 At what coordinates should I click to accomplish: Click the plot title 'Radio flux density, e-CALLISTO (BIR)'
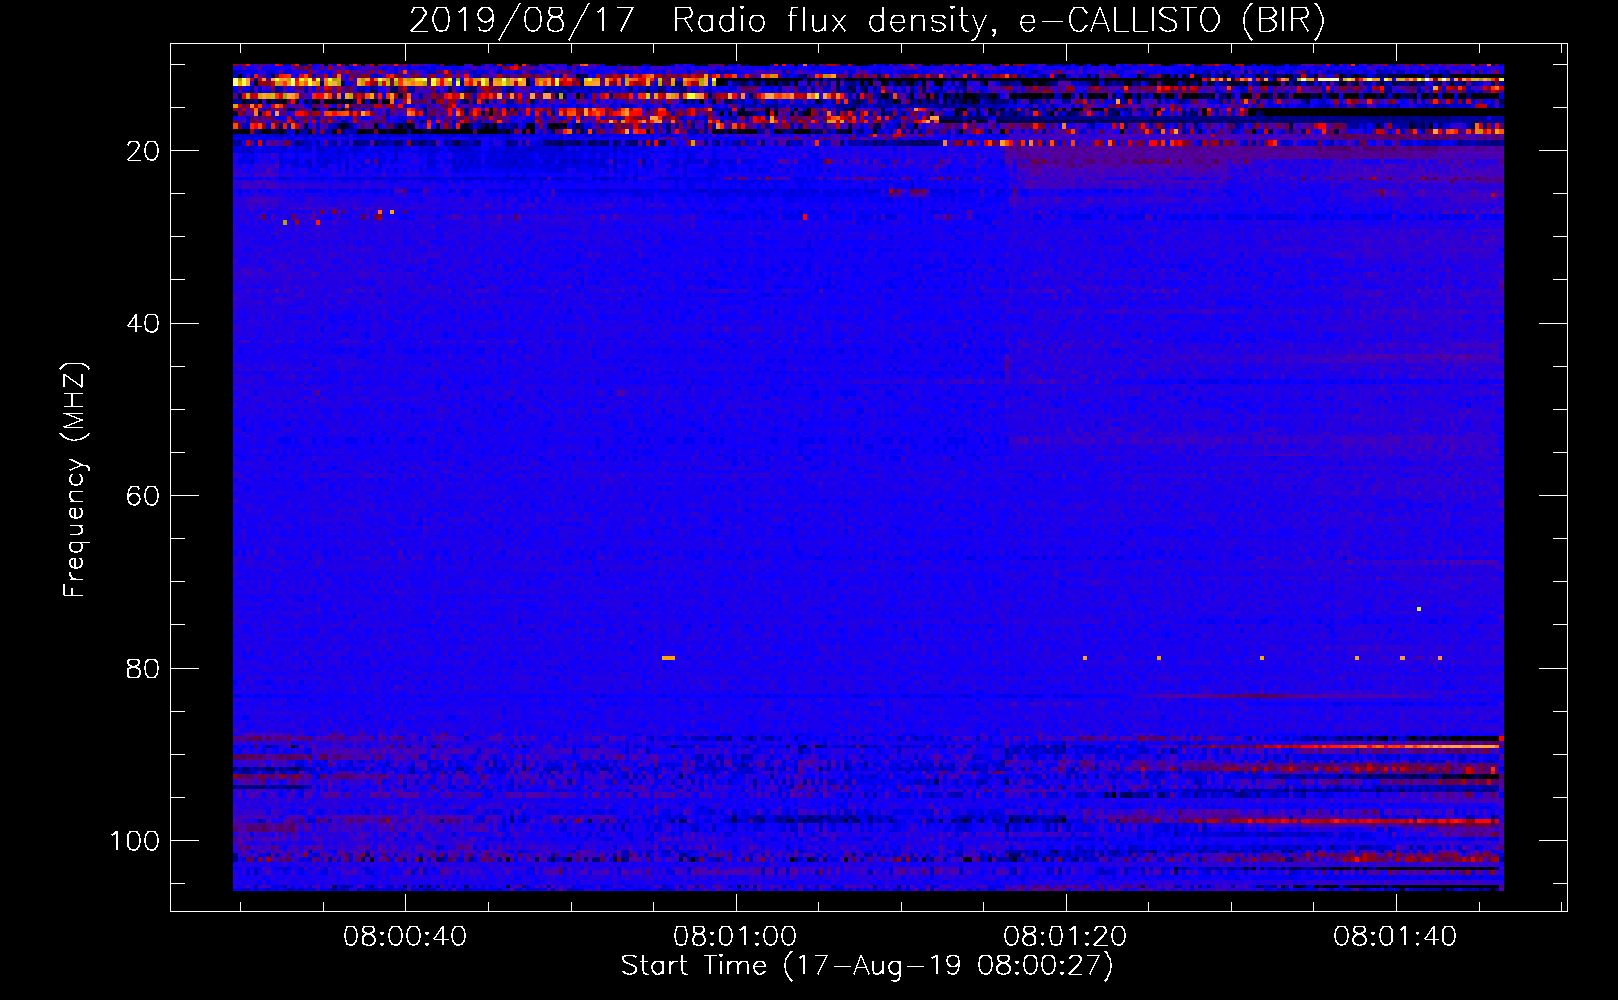point(999,20)
